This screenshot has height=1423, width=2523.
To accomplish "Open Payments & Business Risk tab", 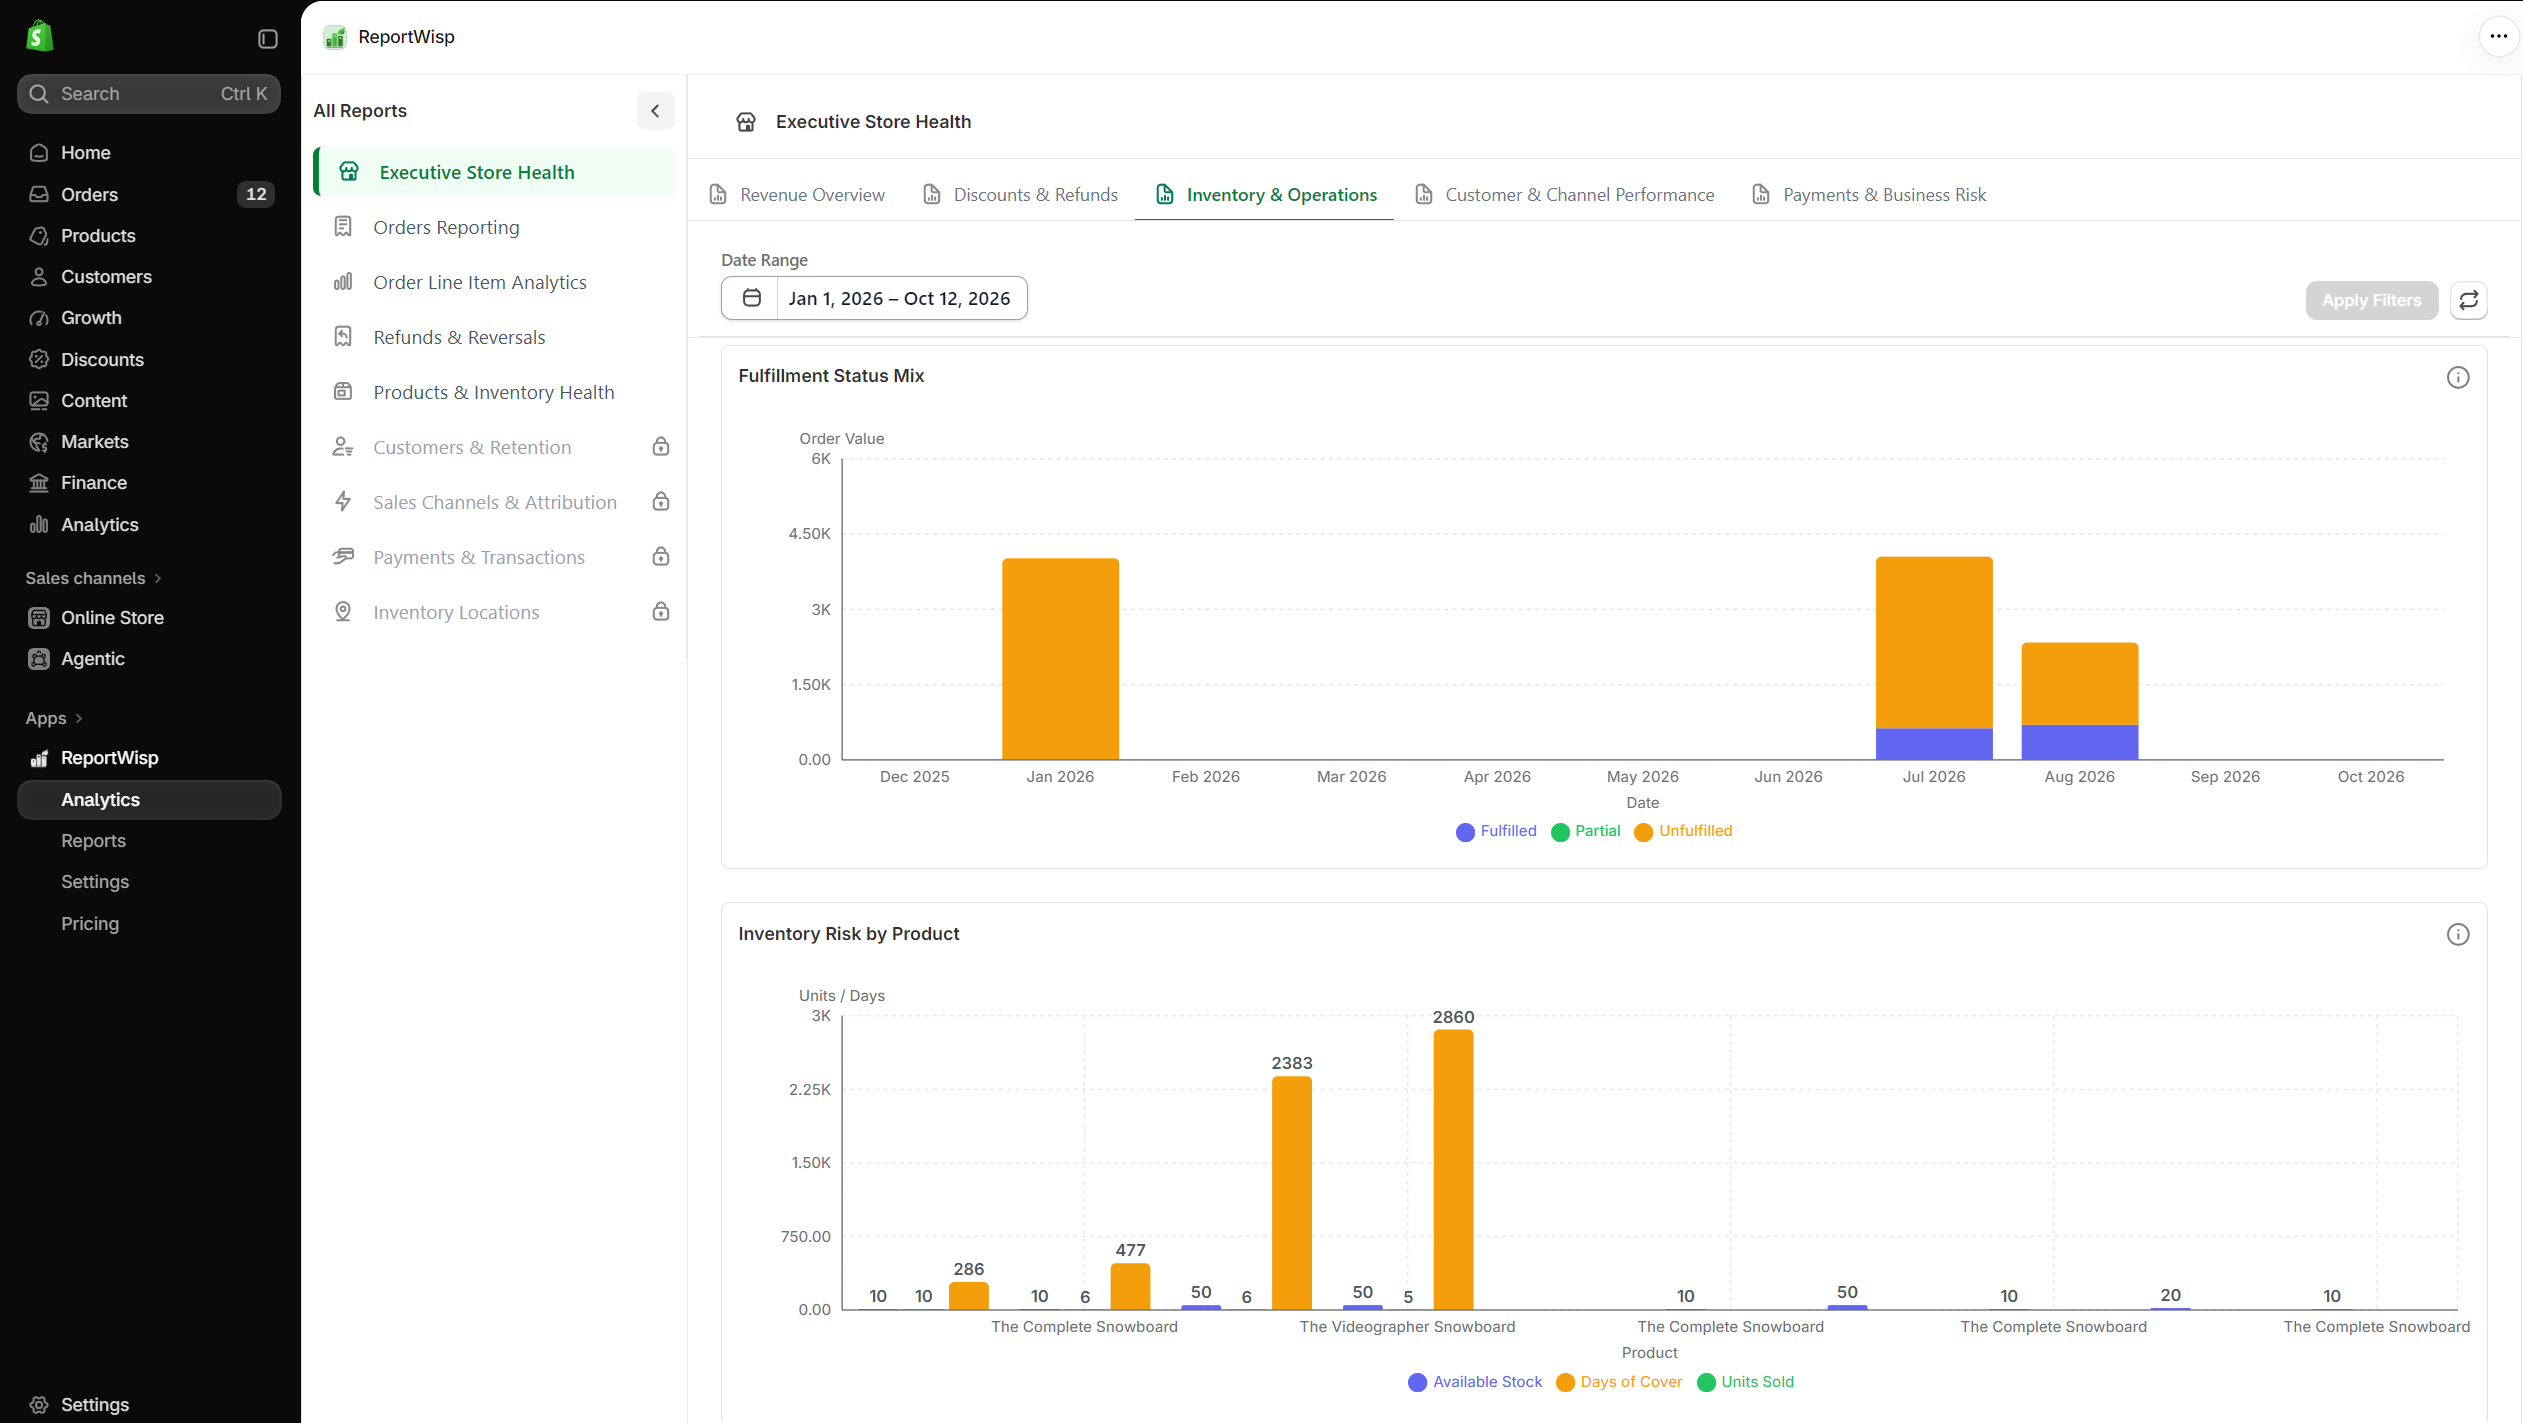I will pyautogui.click(x=1869, y=195).
